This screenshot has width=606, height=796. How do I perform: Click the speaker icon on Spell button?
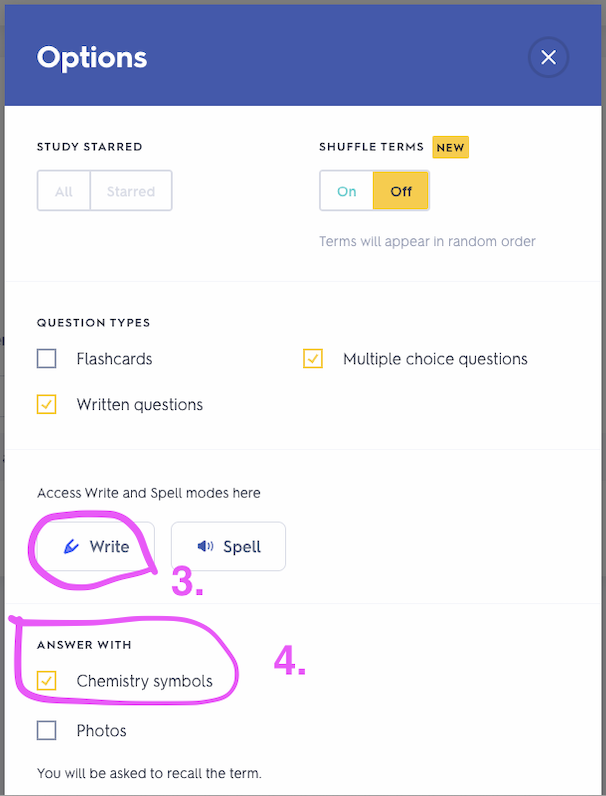205,546
